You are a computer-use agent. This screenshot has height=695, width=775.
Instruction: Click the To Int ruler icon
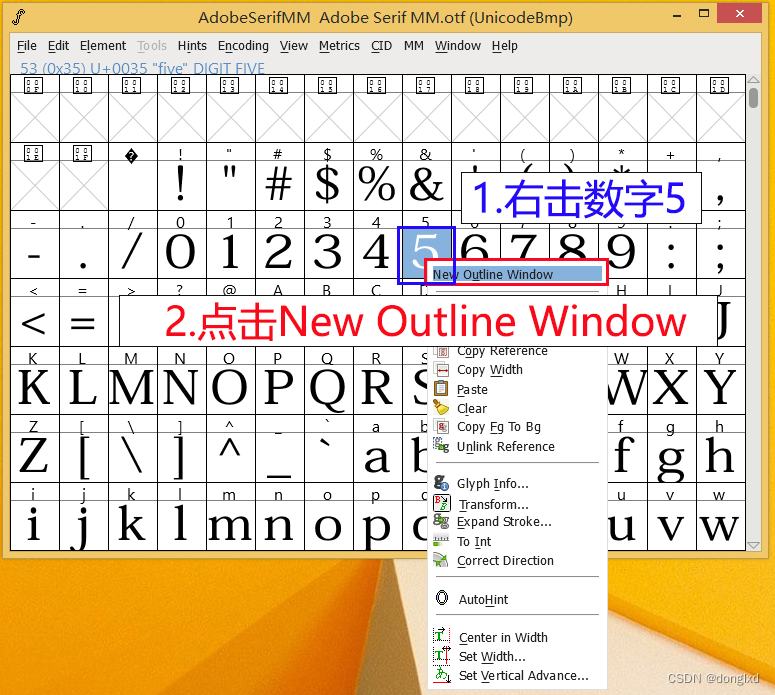(441, 541)
